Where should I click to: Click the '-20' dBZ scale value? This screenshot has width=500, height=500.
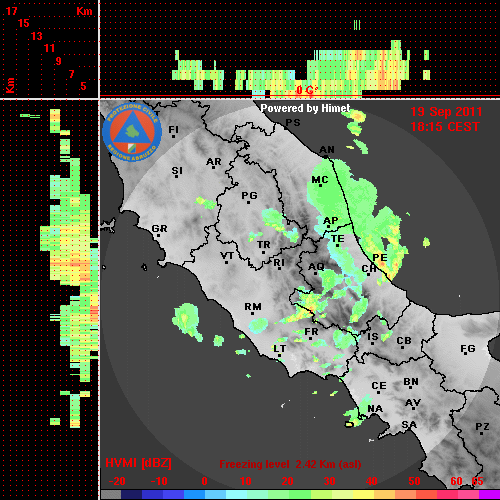point(117,481)
